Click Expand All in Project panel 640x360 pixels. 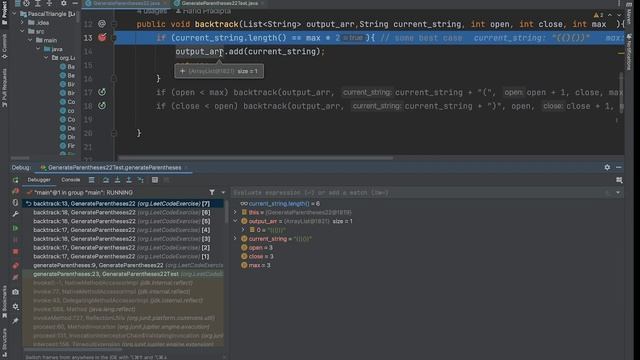click(38, 3)
